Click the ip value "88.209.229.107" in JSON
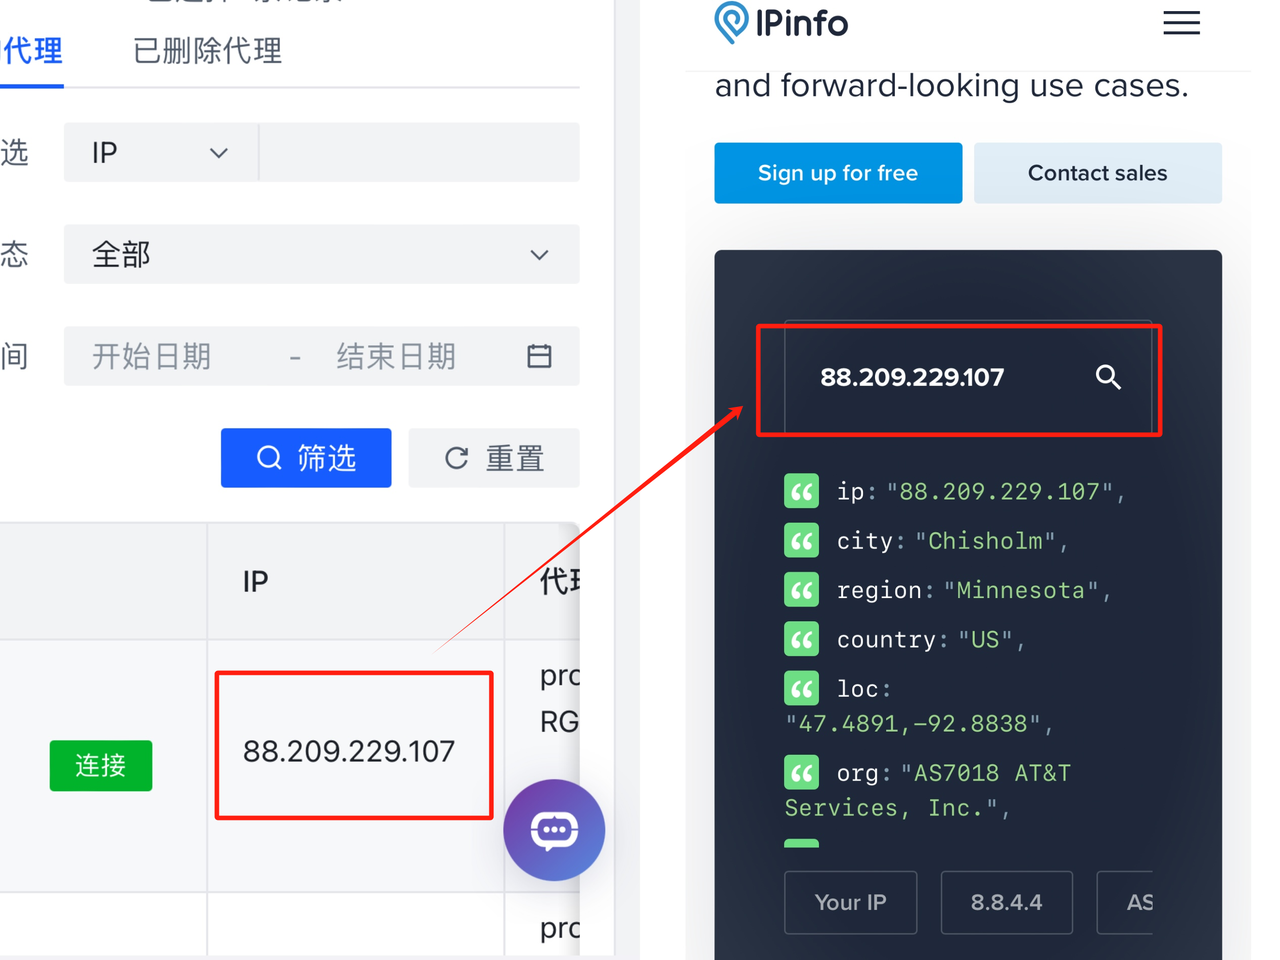 coord(1000,491)
